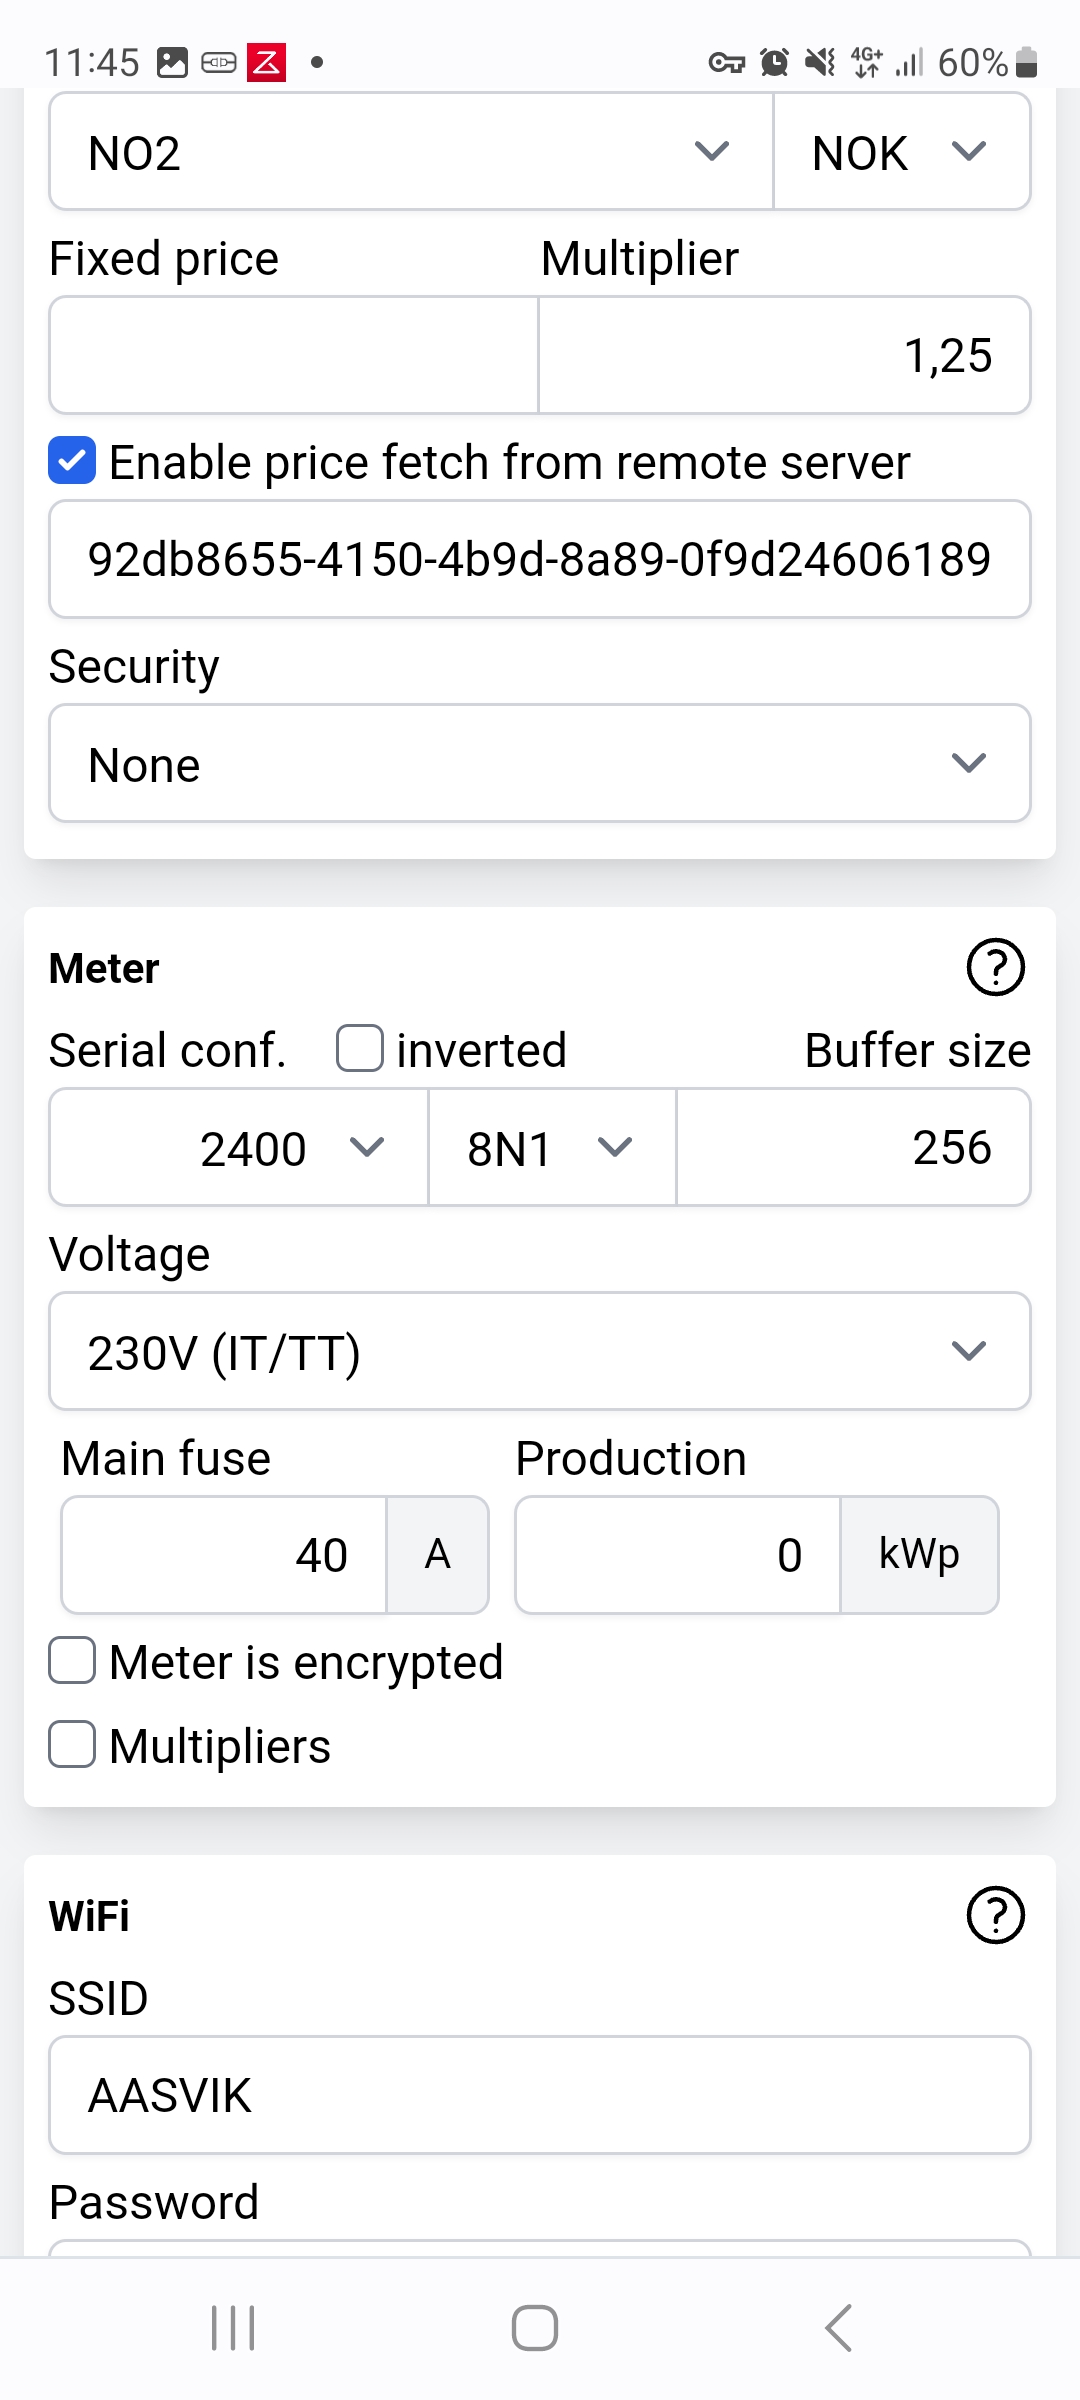Change voltage via the 230V dropdown

click(540, 1351)
